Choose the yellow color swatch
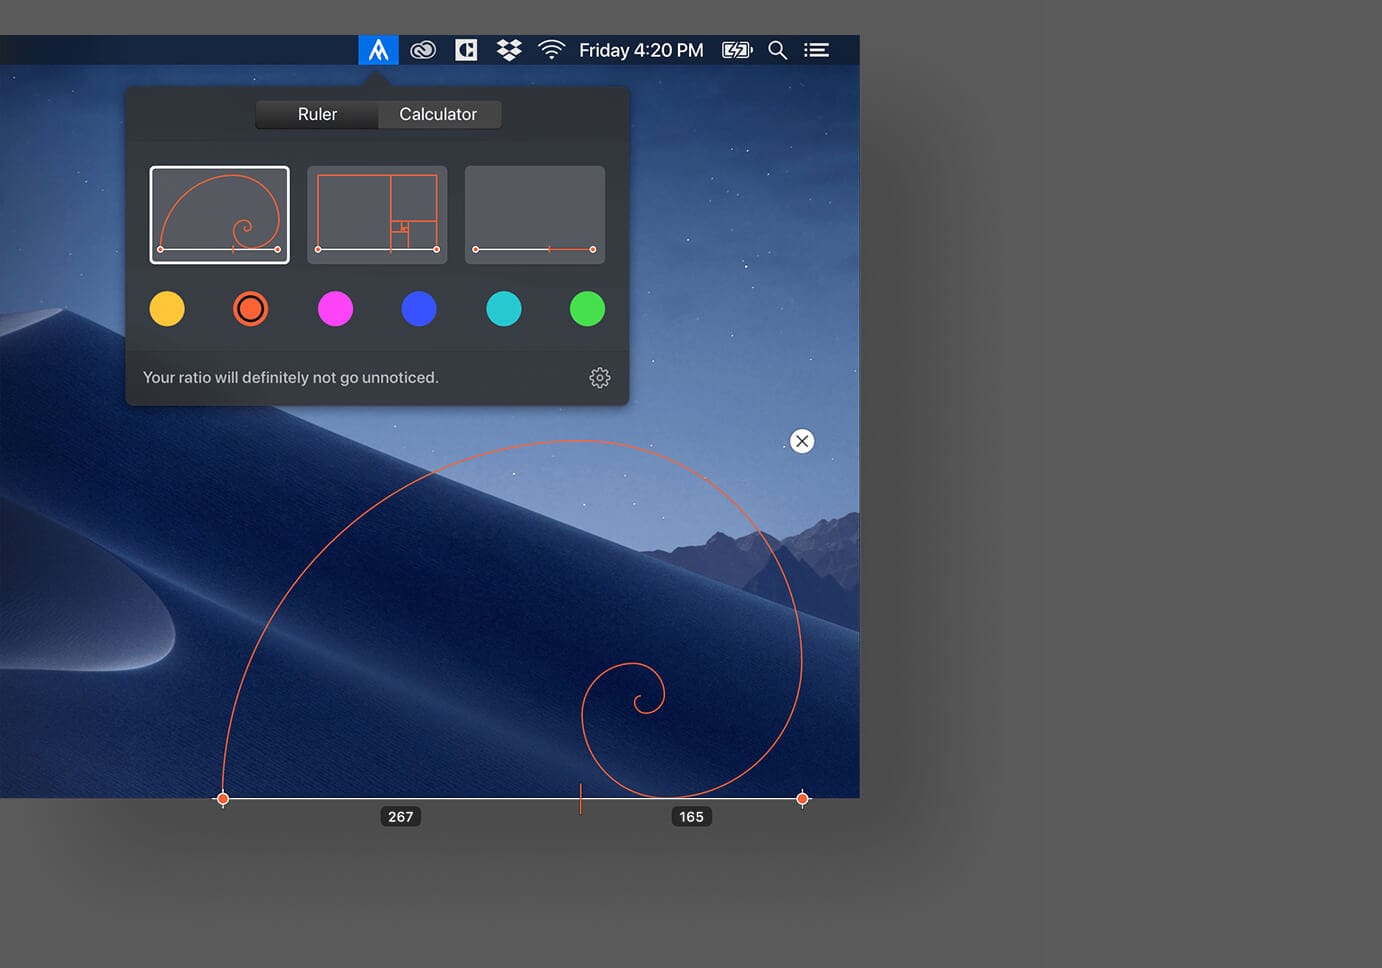The width and height of the screenshot is (1382, 968). tap(167, 309)
